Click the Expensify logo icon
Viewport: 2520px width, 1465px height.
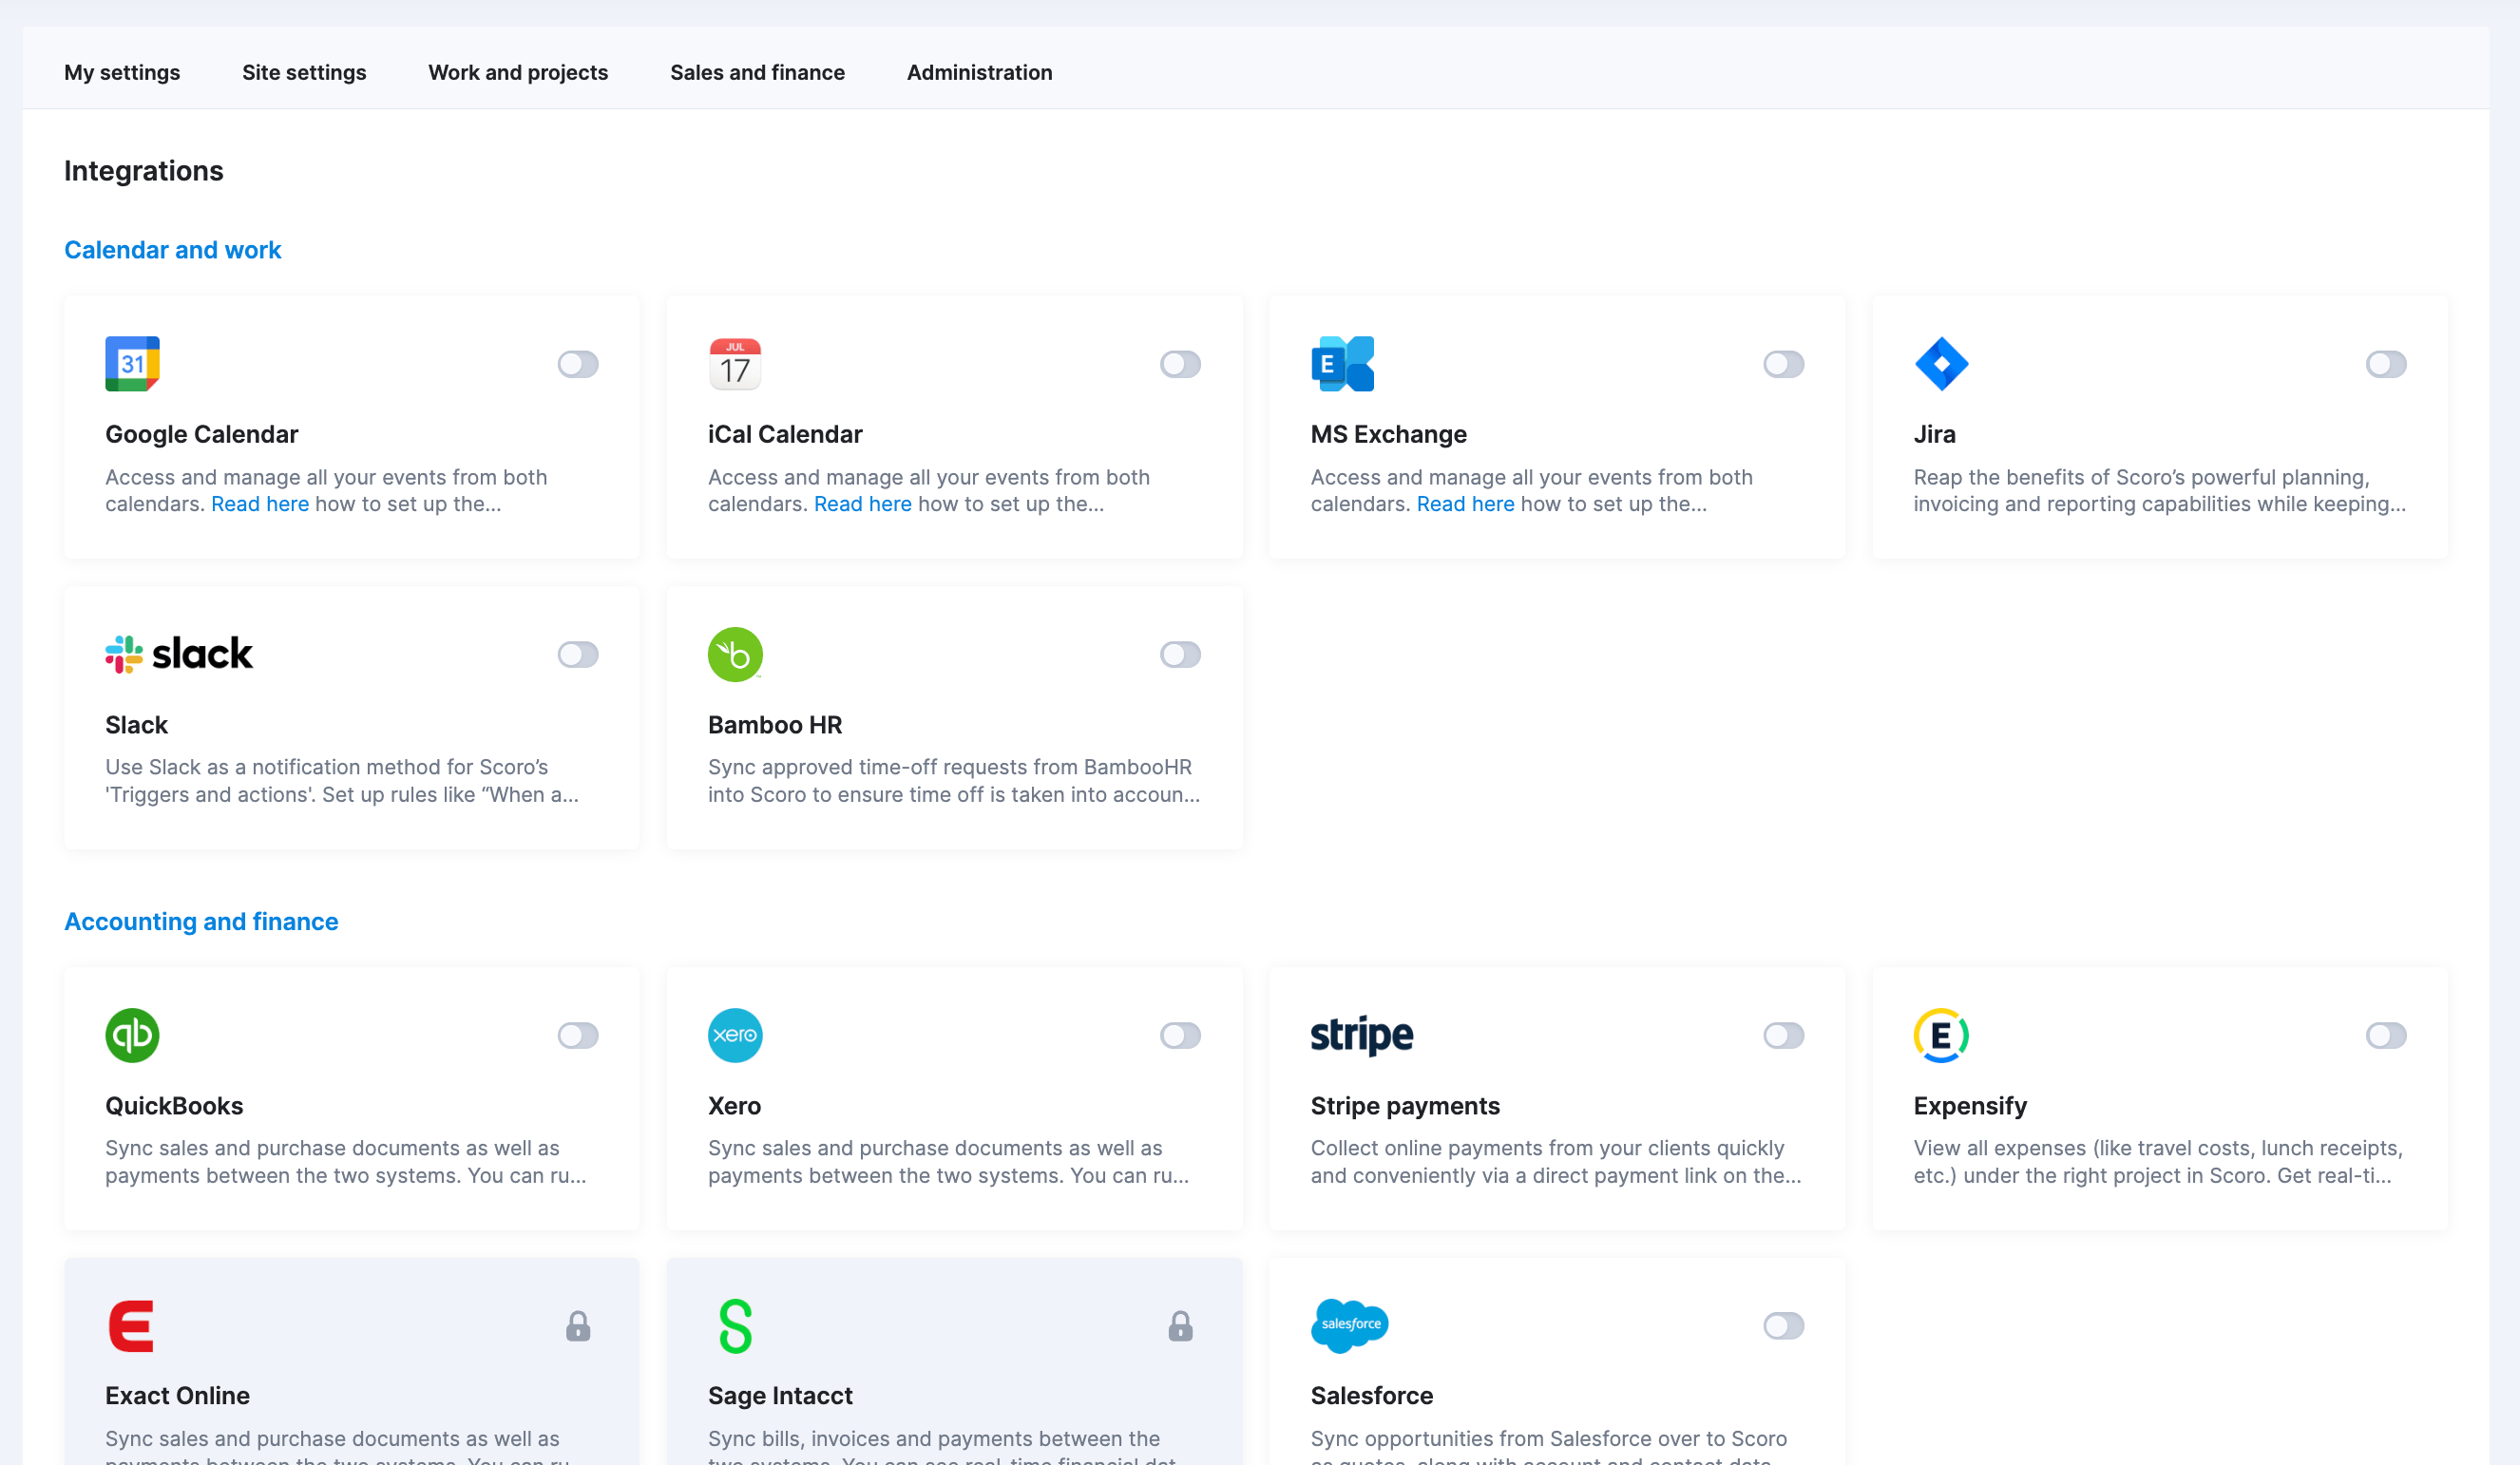pyautogui.click(x=1941, y=1035)
